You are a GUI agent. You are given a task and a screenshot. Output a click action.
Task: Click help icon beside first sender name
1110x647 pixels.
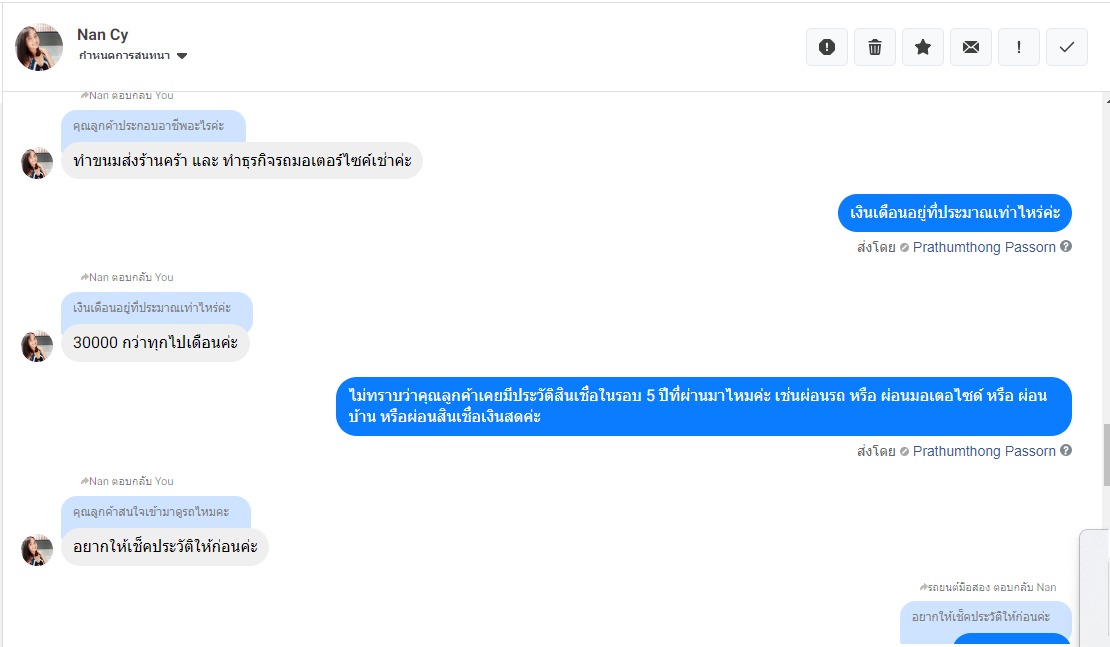[1066, 247]
